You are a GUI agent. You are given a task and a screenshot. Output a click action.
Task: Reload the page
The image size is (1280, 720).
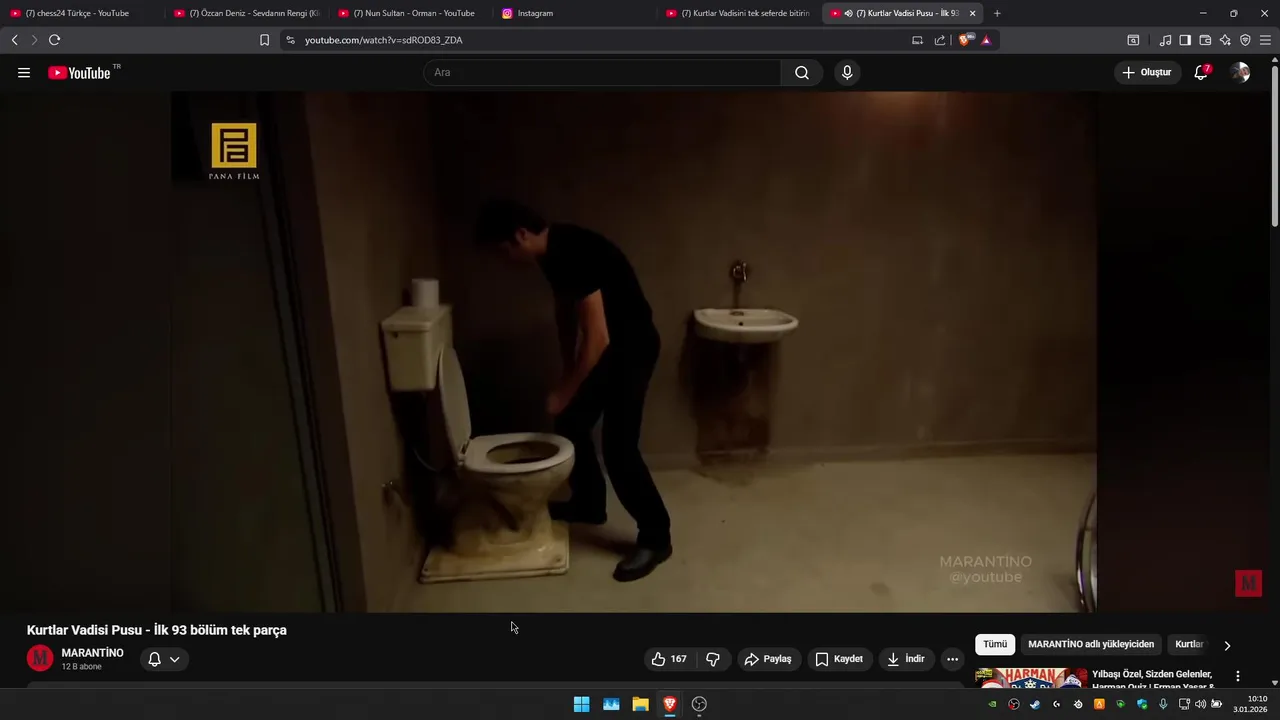[x=54, y=40]
